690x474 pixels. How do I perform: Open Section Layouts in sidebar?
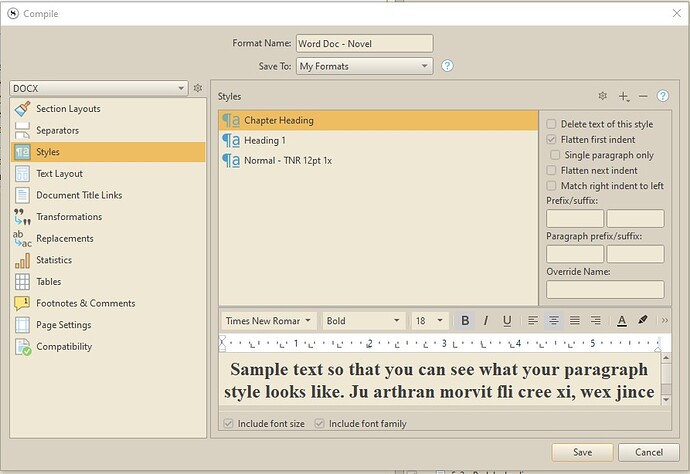point(68,109)
